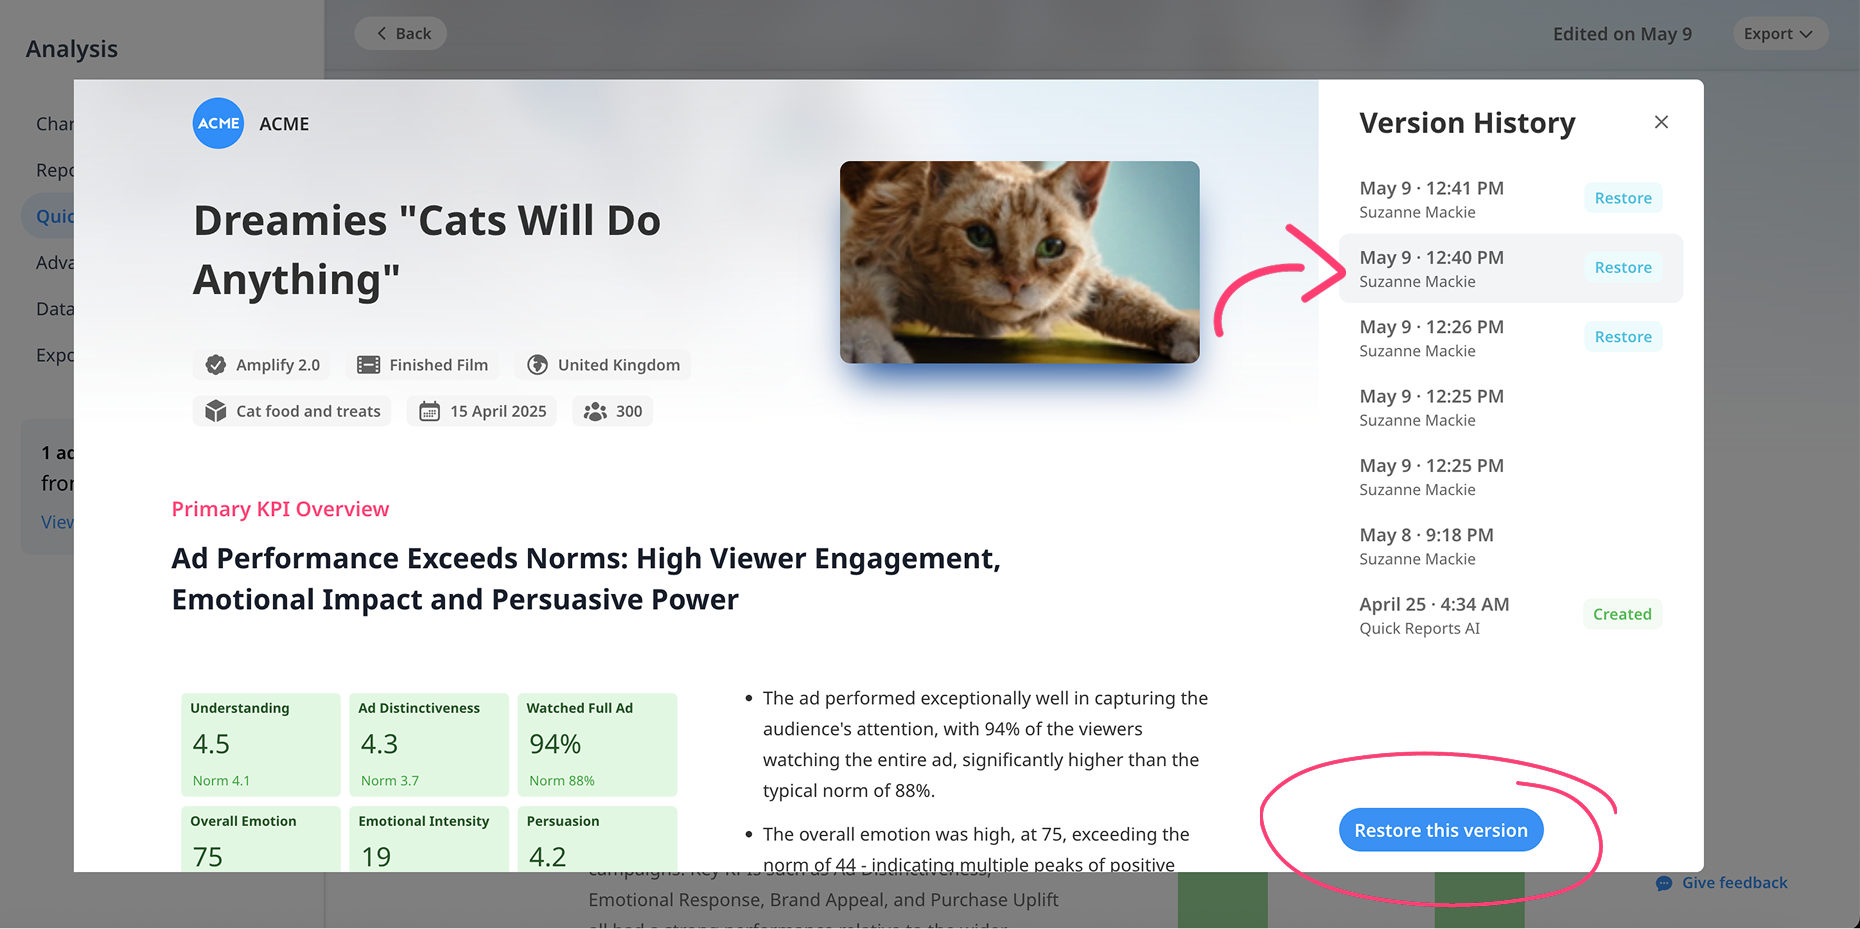
Task: Click the calendar icon beside 15 April 2025
Action: click(x=429, y=411)
